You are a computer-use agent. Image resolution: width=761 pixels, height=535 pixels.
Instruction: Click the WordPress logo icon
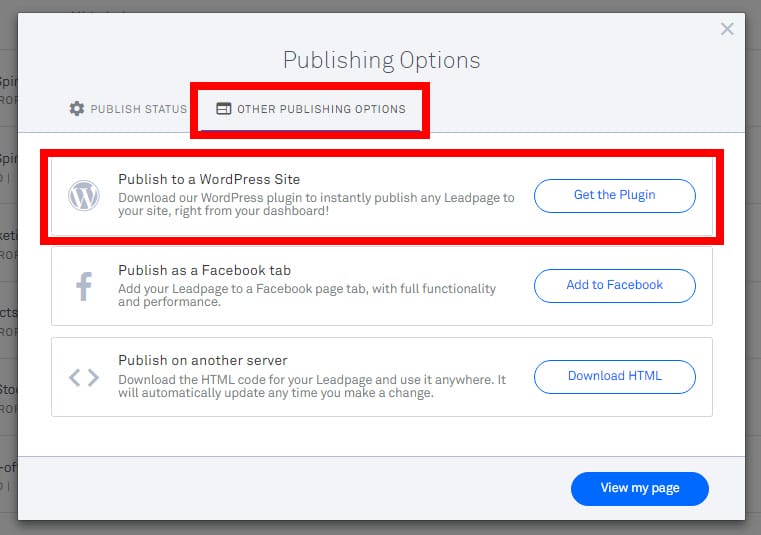(84, 195)
